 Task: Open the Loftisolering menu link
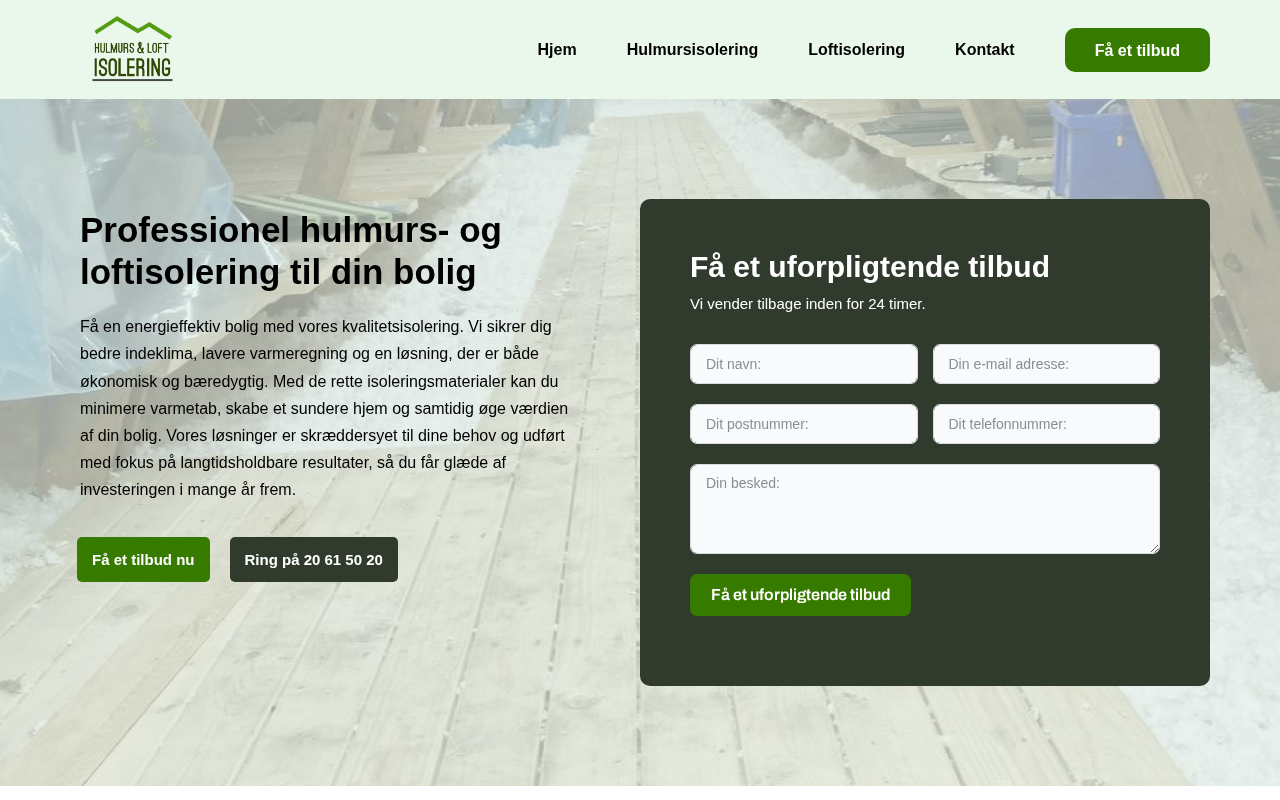[856, 50]
